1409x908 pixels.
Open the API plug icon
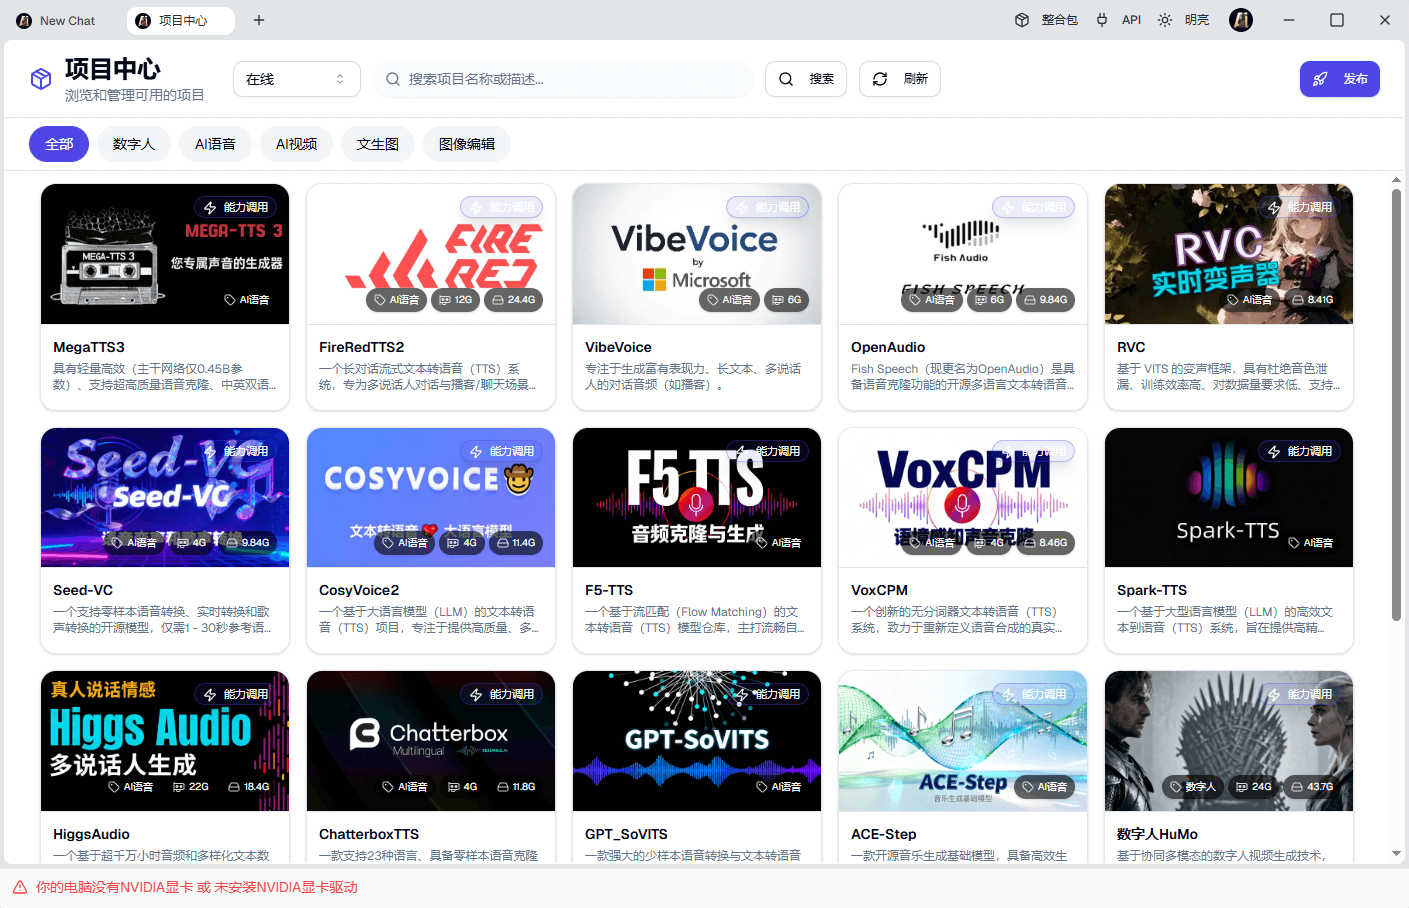pyautogui.click(x=1102, y=20)
